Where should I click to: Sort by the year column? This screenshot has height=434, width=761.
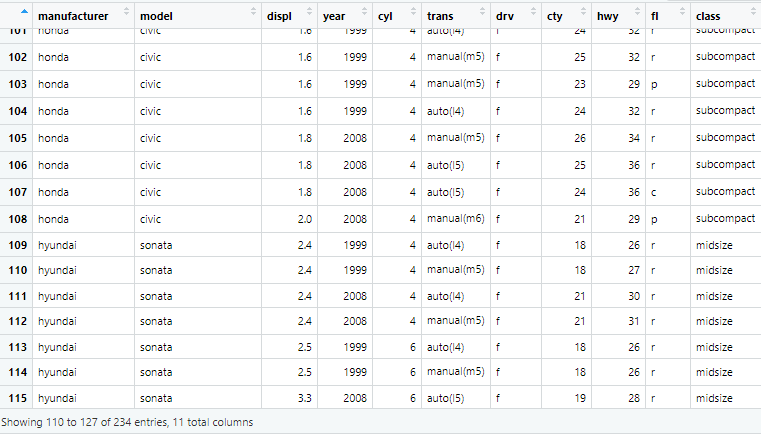[x=345, y=16]
